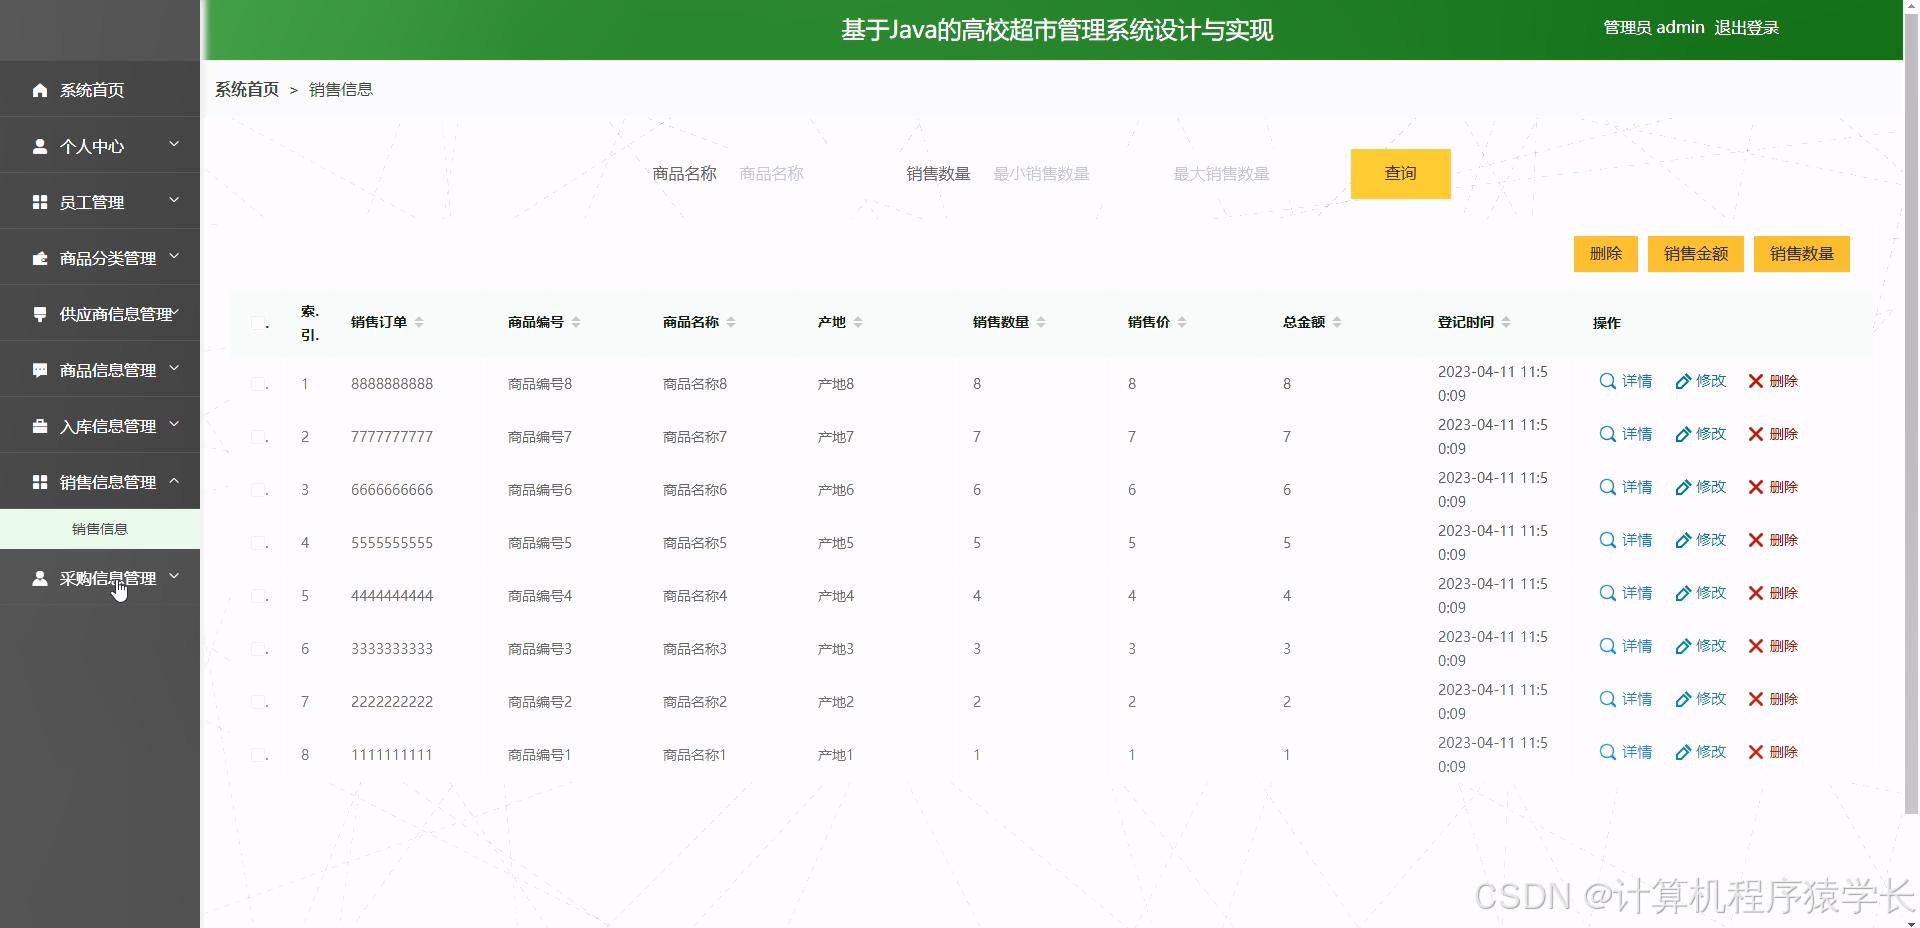Click 退出登录 to log out

(1748, 27)
